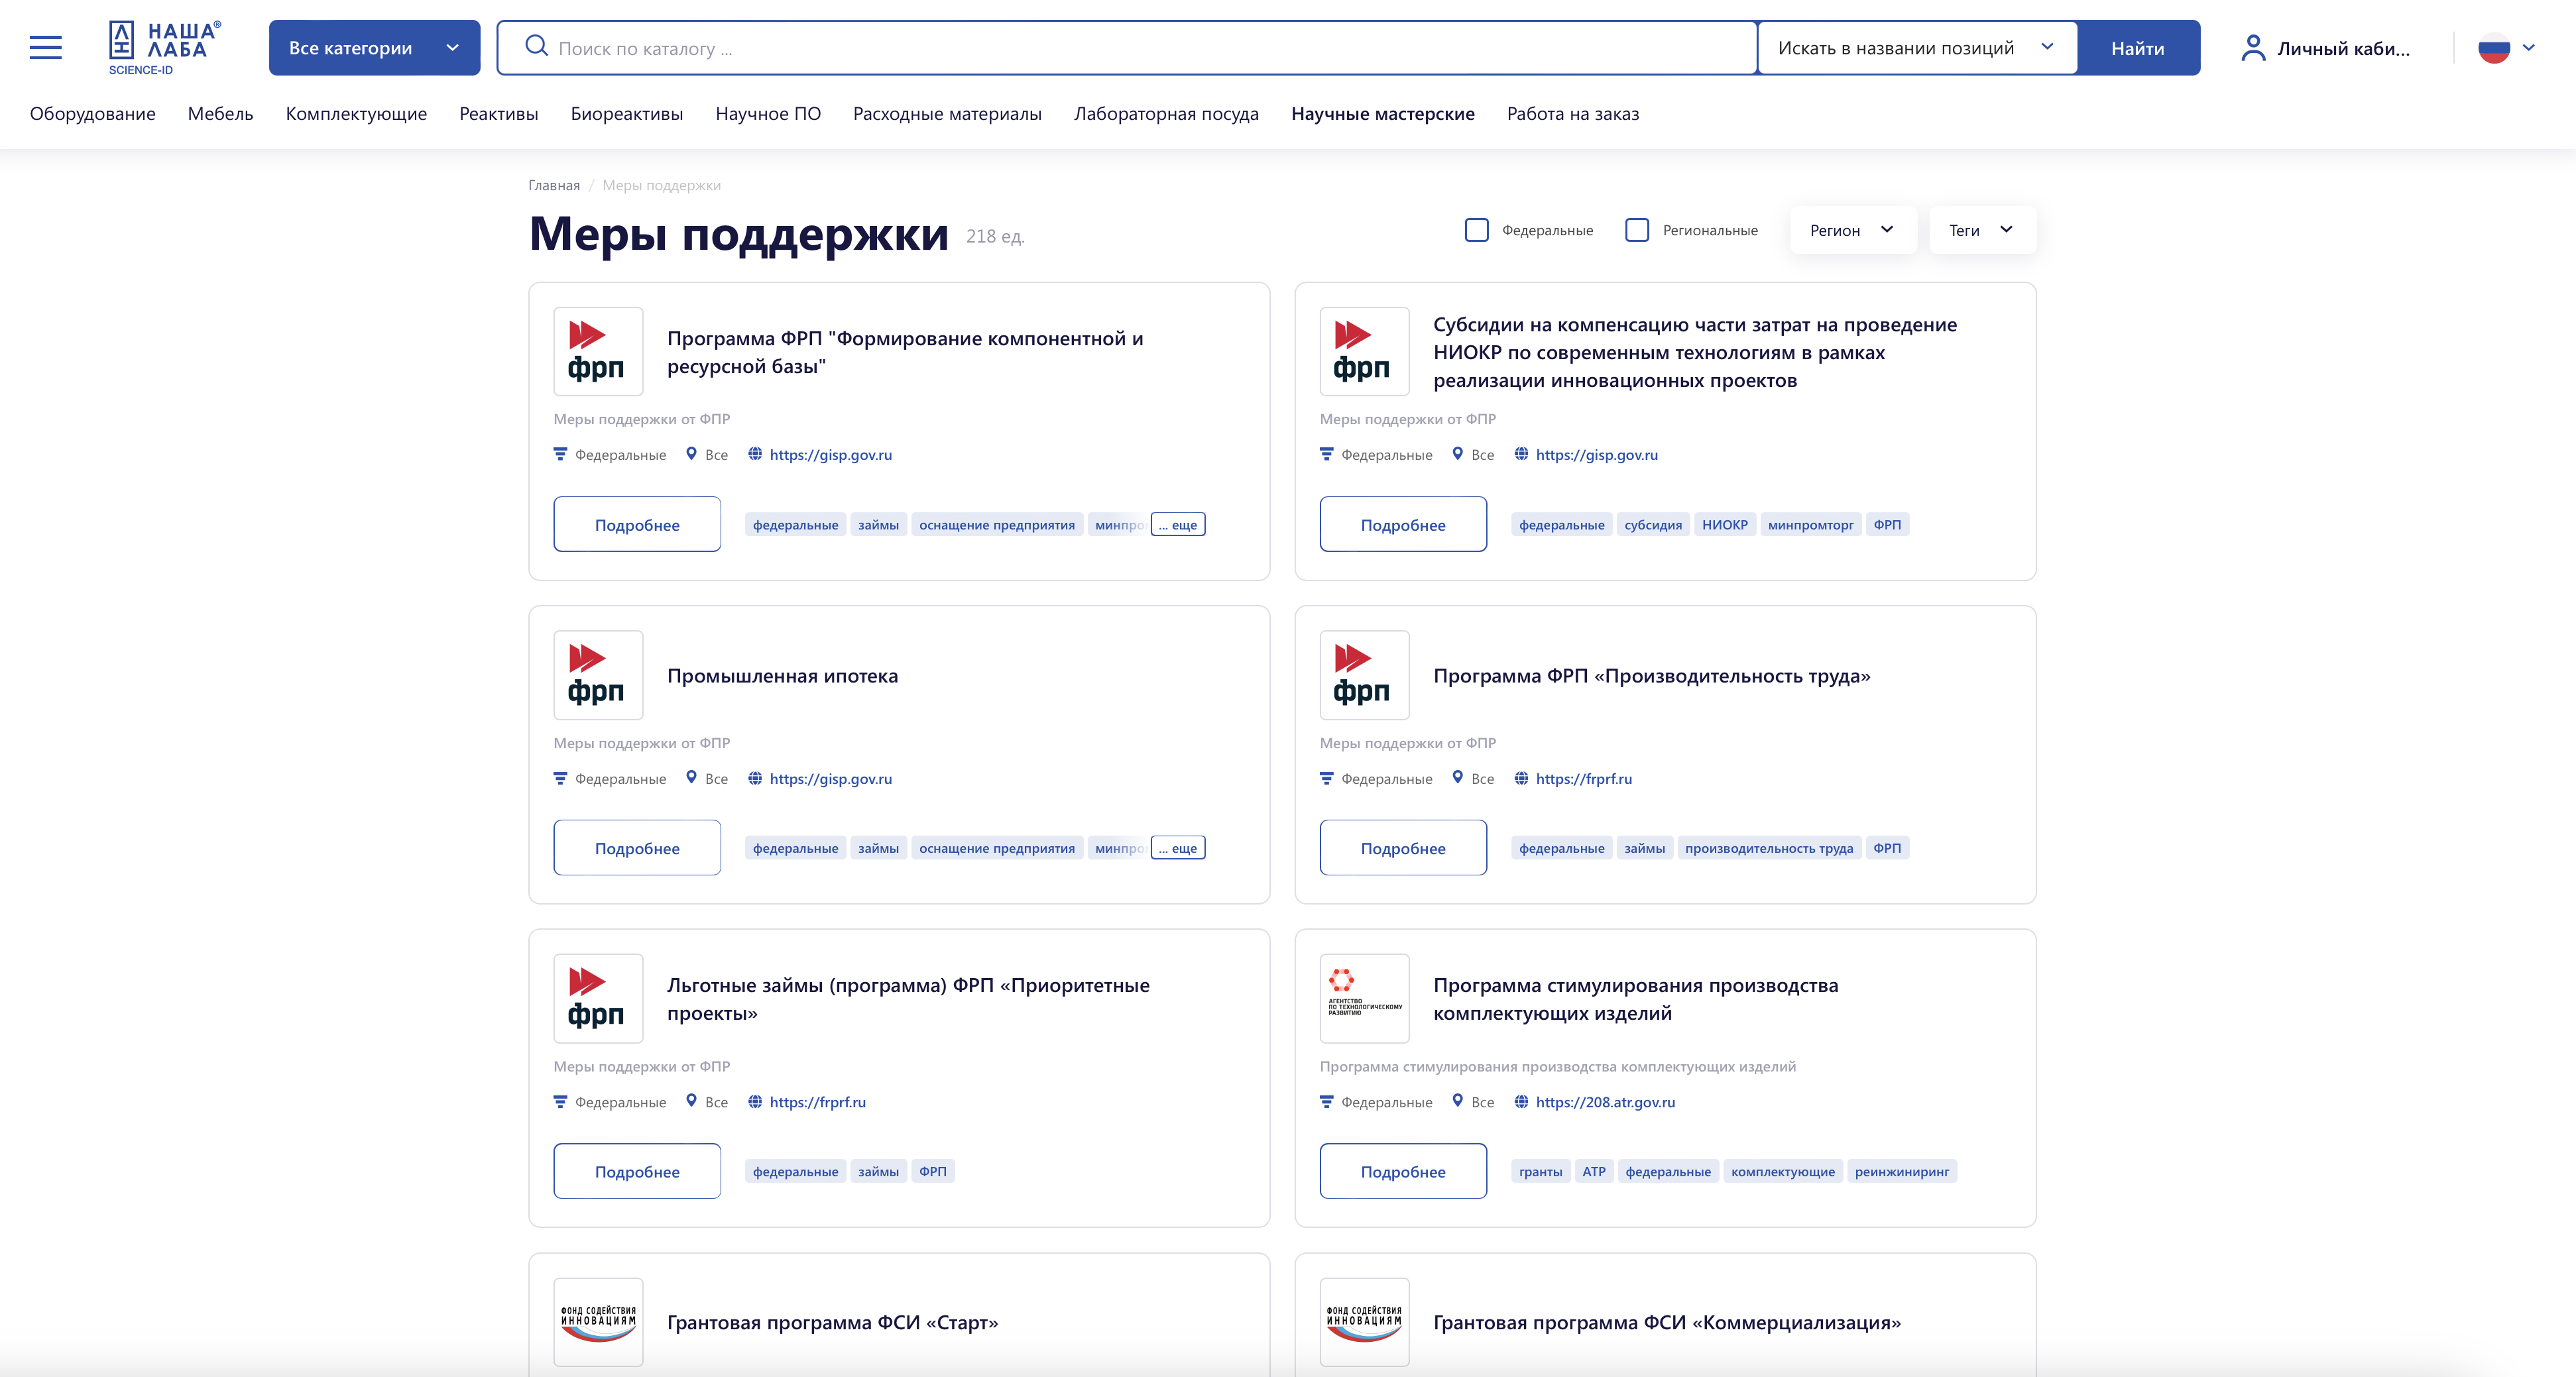
Task: Open Реактивы menu item
Action: [499, 113]
